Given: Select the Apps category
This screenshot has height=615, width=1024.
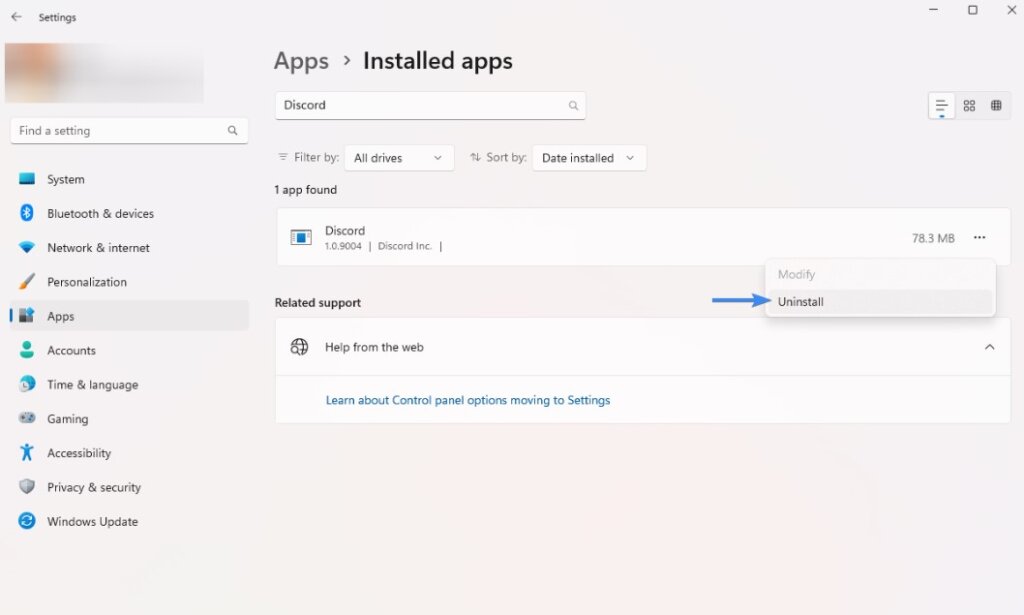Looking at the screenshot, I should [129, 316].
